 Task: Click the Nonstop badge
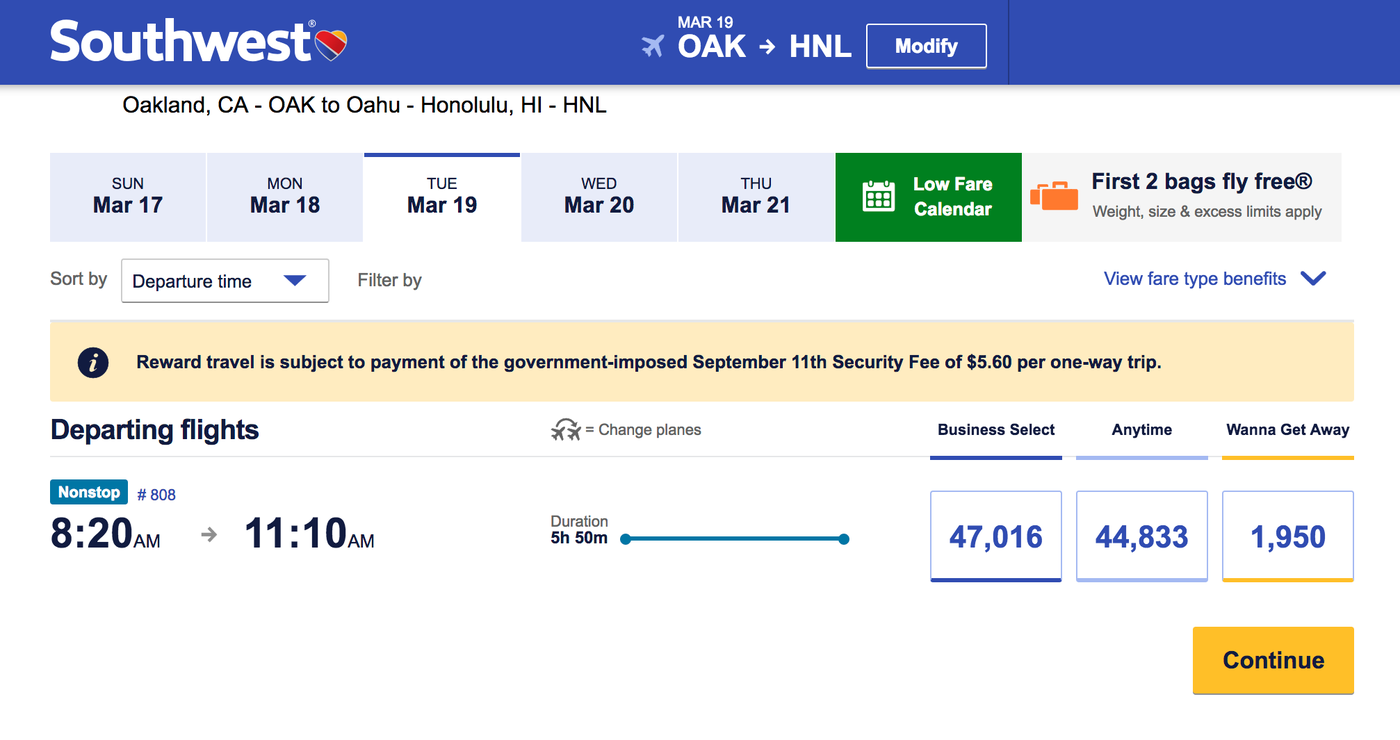click(88, 492)
